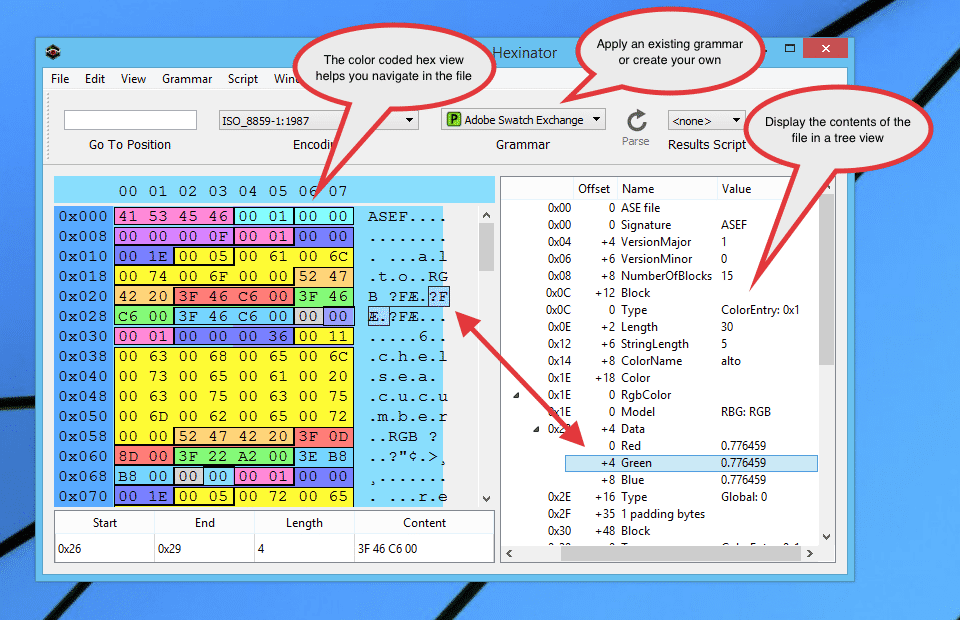Select the Type row showing Global: 0

pyautogui.click(x=661, y=497)
